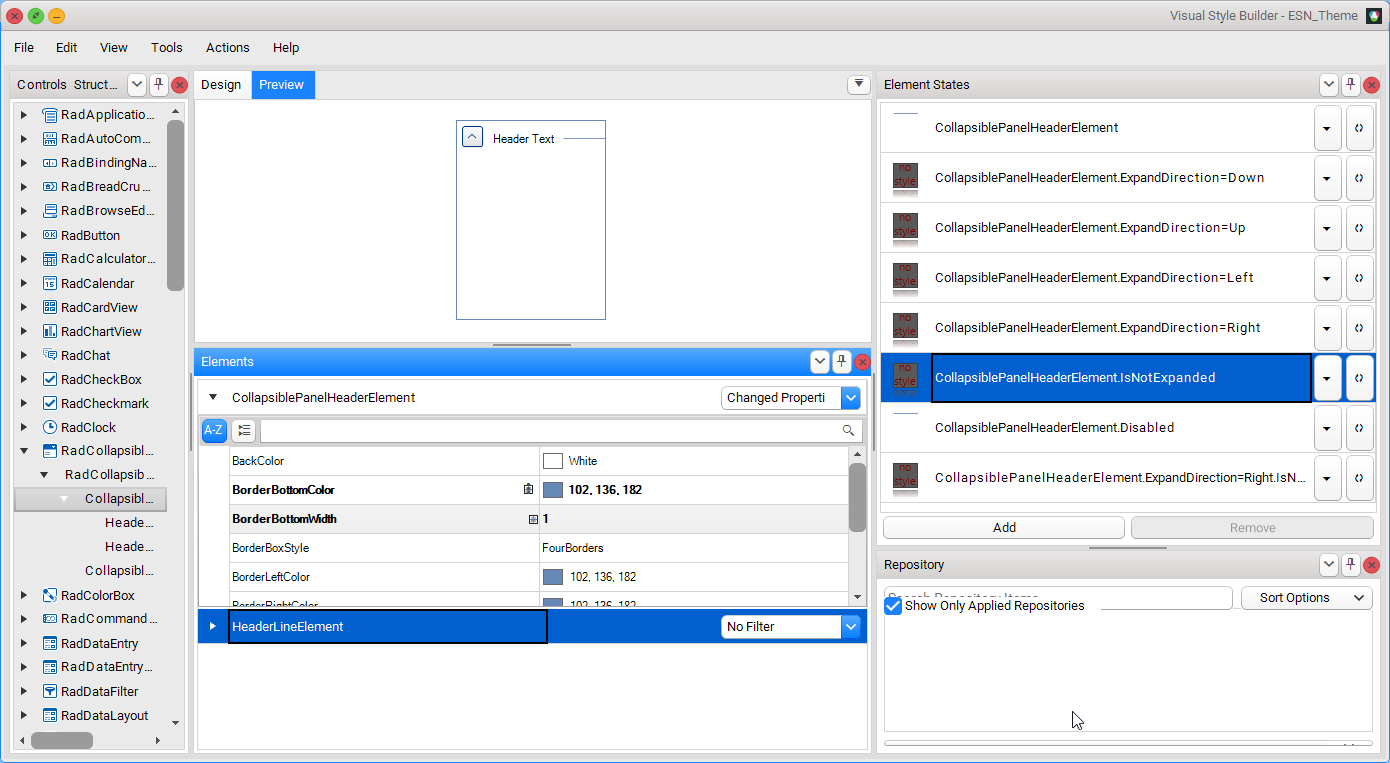Pin the Elements panel
The width and height of the screenshot is (1390, 763).
click(842, 362)
